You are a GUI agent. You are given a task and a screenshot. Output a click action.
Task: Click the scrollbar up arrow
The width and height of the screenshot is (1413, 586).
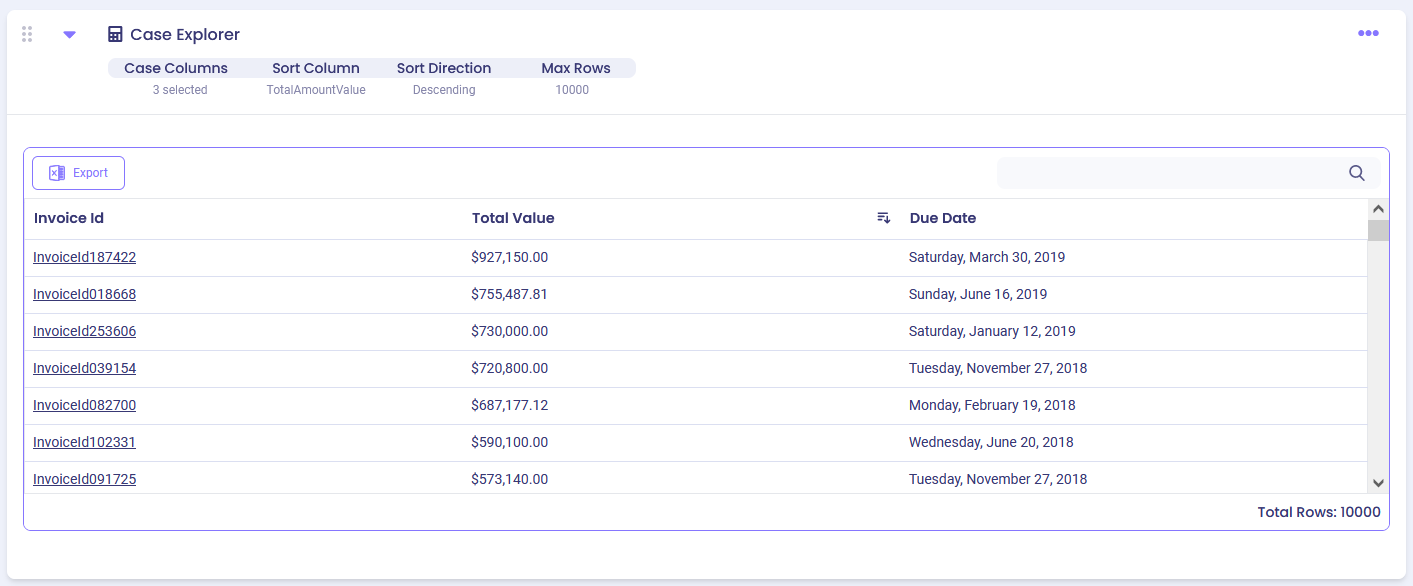(x=1378, y=209)
